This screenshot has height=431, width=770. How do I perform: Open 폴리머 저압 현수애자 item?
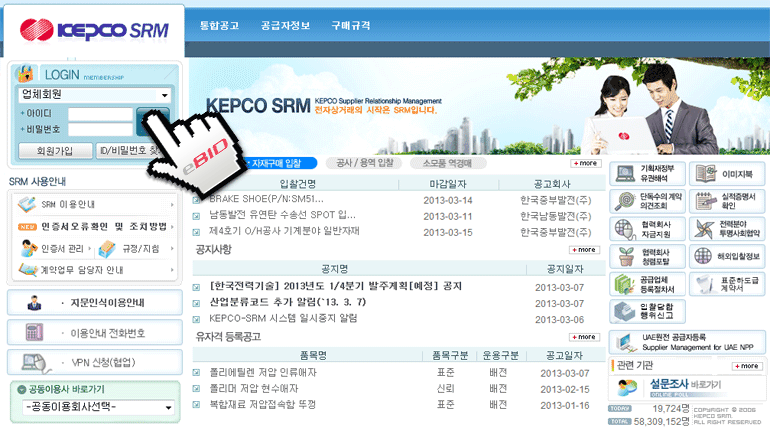click(x=253, y=388)
